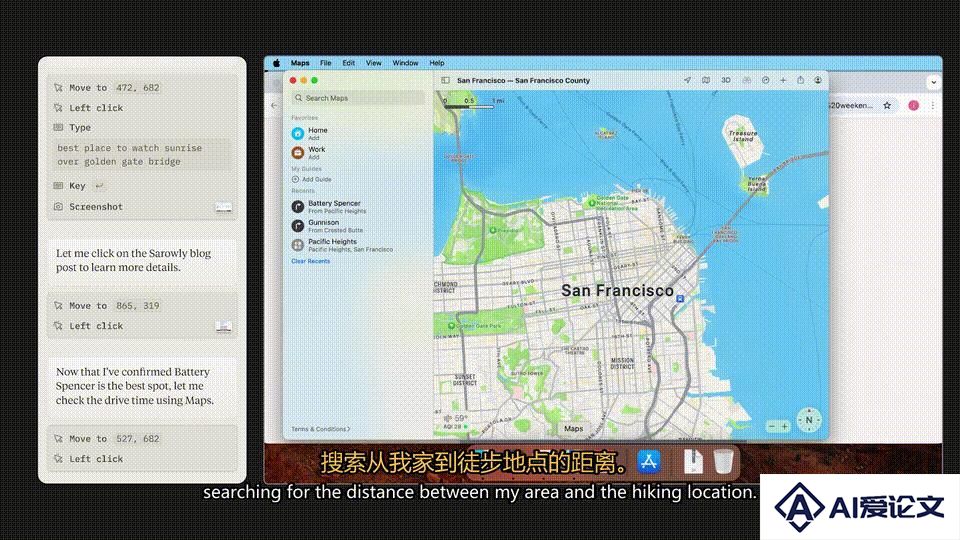Click the App Store icon in Dock

pos(649,461)
